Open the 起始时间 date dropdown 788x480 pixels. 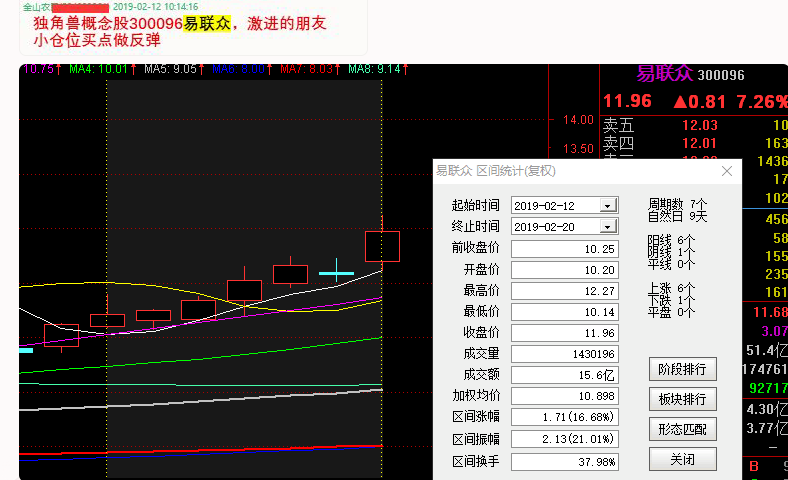(x=608, y=206)
